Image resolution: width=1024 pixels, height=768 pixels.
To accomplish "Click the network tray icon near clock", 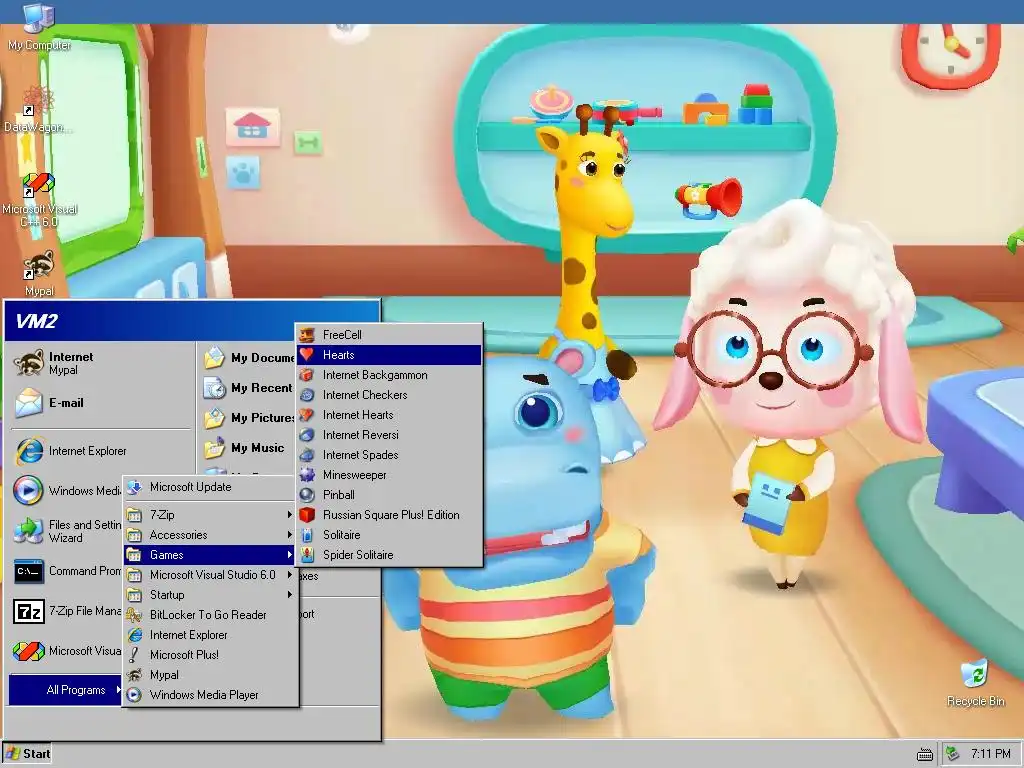I will click(953, 754).
